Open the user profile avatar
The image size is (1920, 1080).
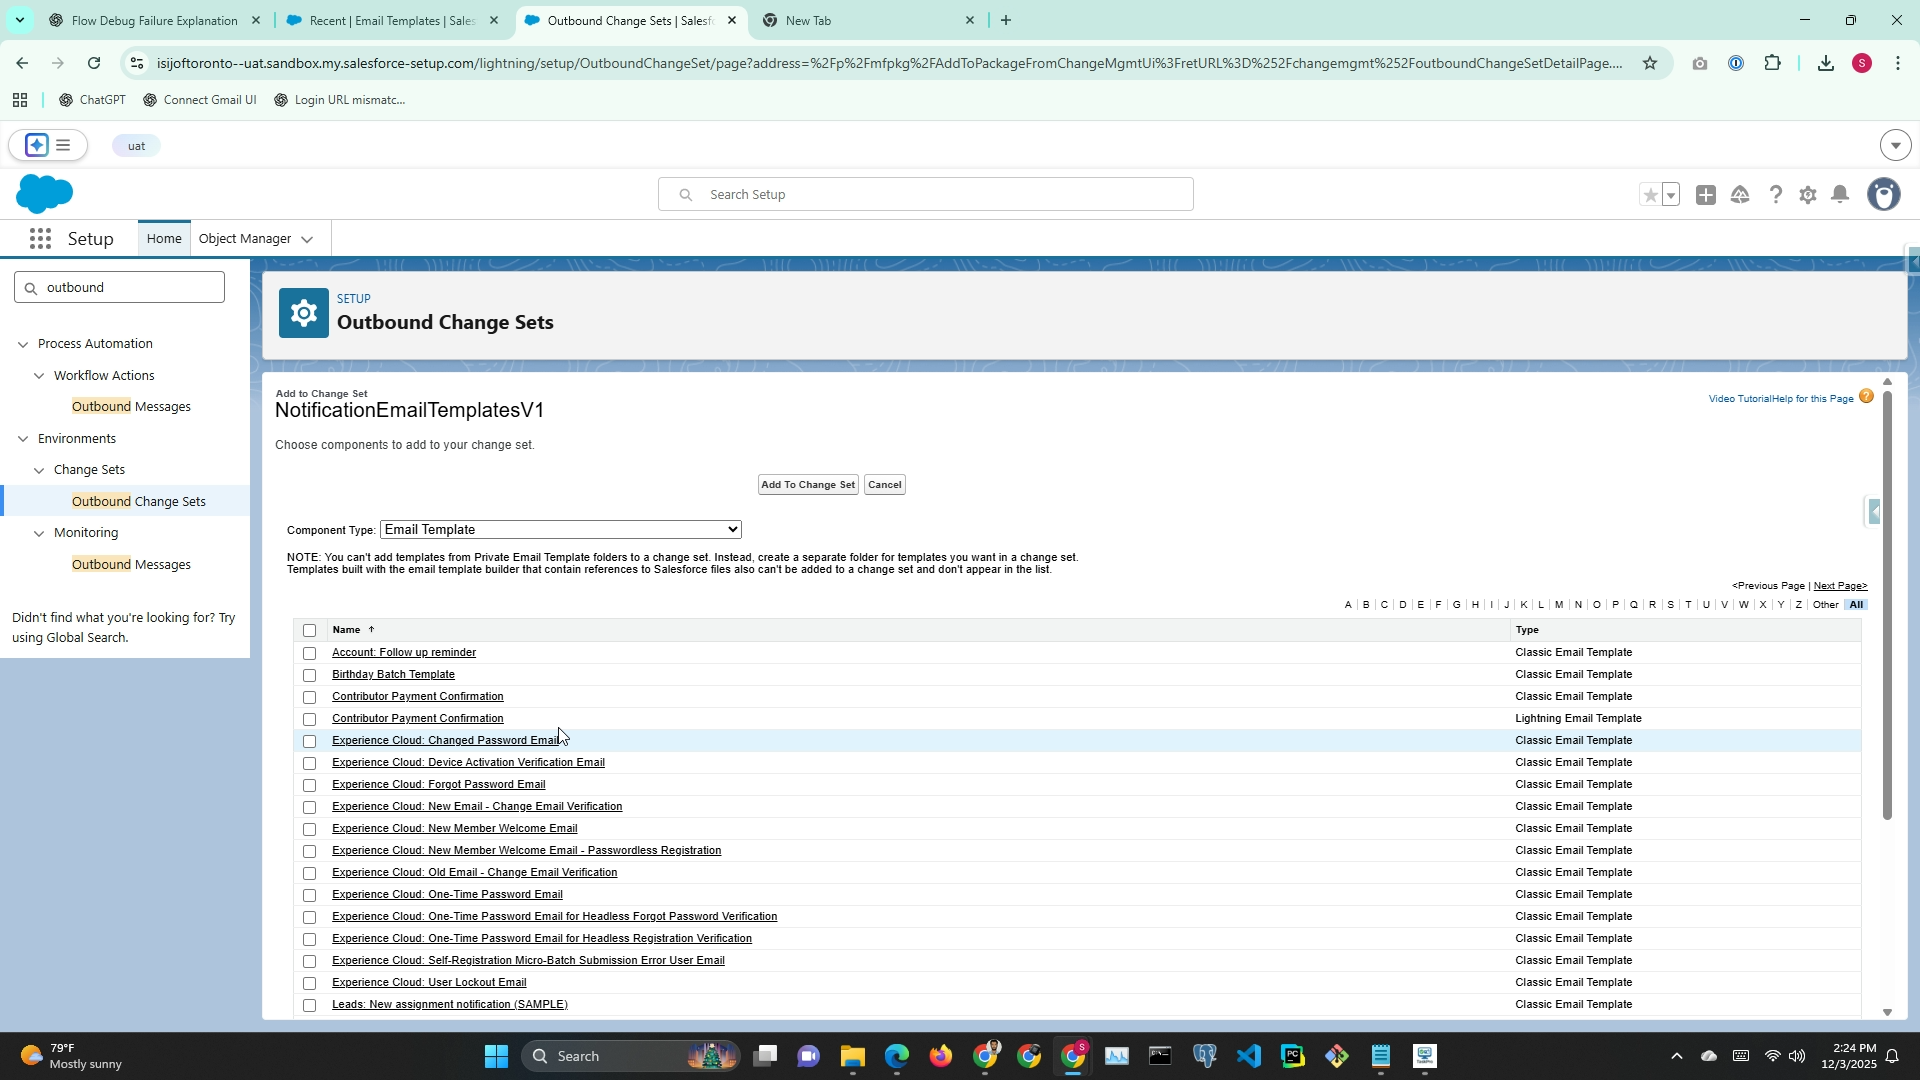pyautogui.click(x=1884, y=195)
